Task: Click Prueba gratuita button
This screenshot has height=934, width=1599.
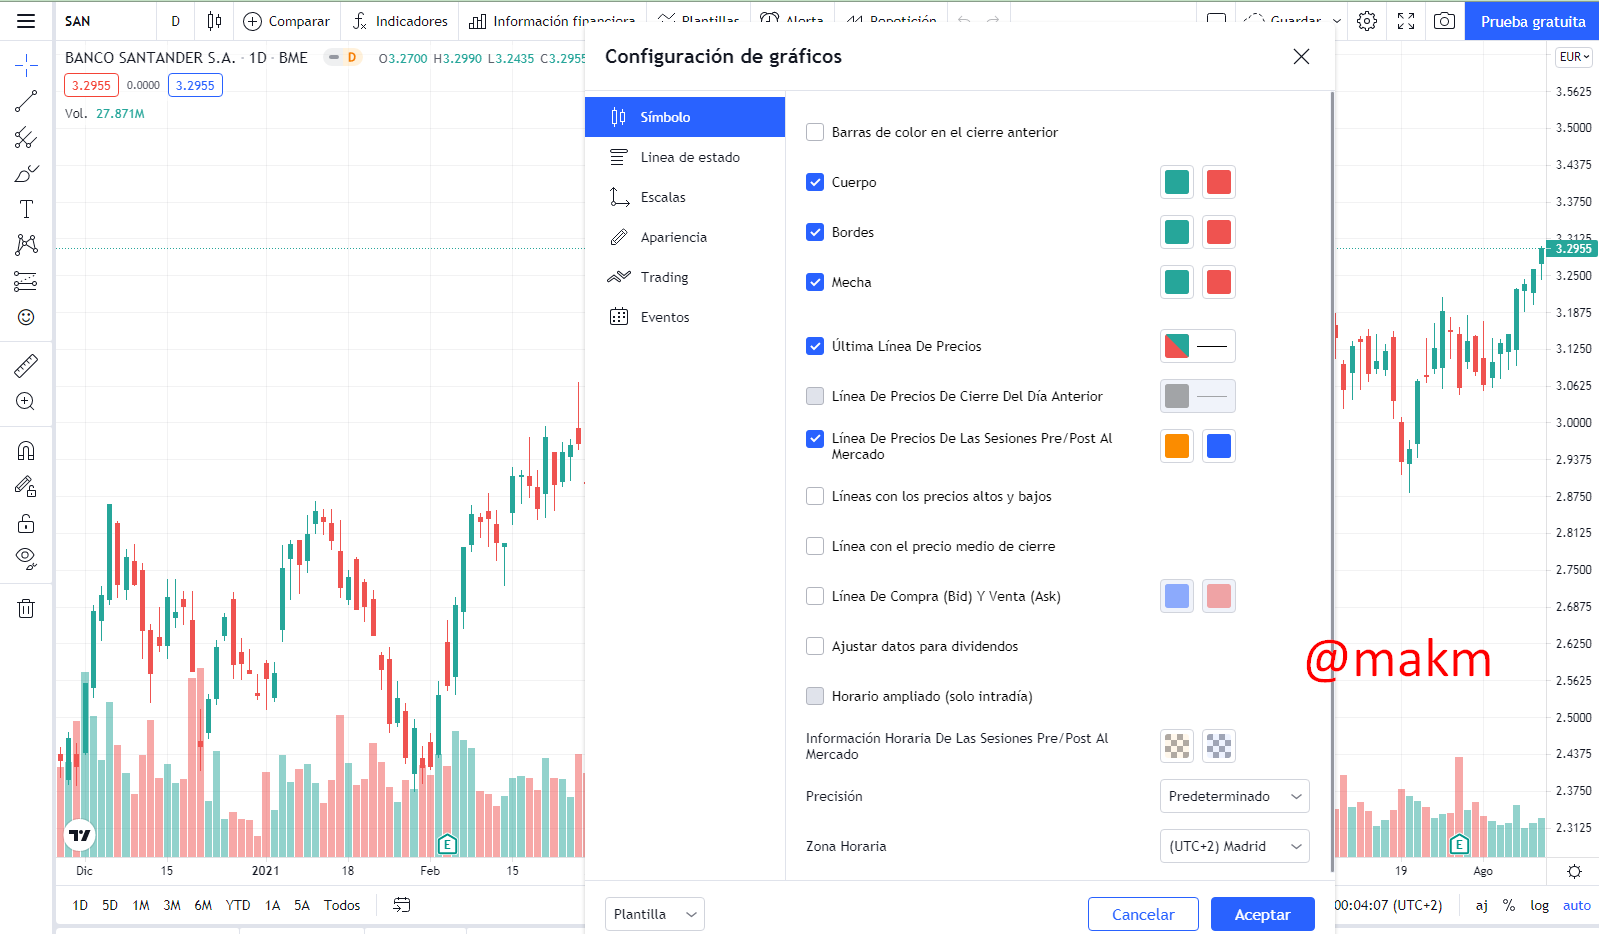Action: 1532,21
